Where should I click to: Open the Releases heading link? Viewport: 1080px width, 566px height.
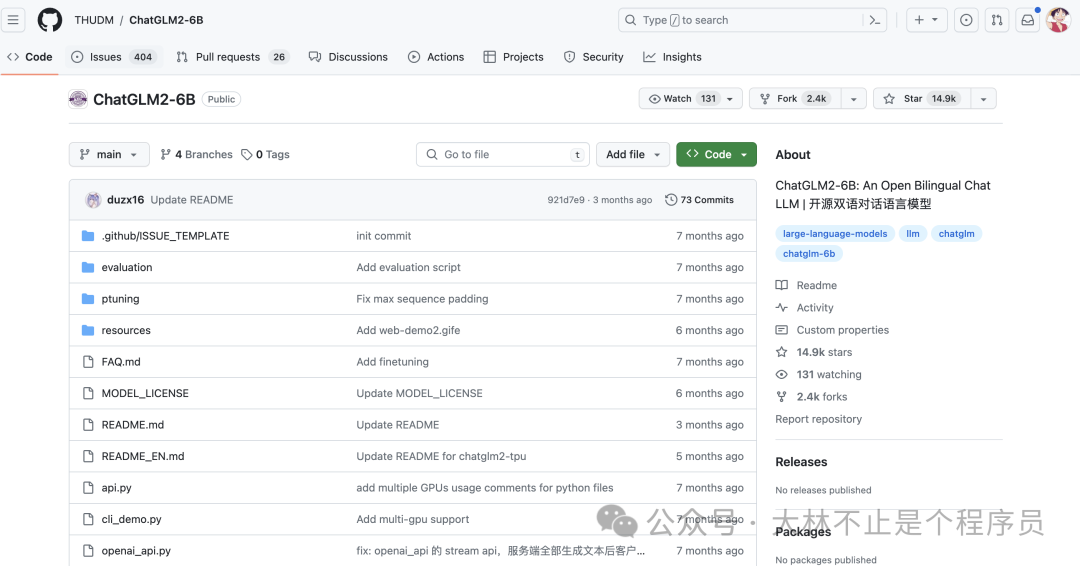tap(801, 462)
